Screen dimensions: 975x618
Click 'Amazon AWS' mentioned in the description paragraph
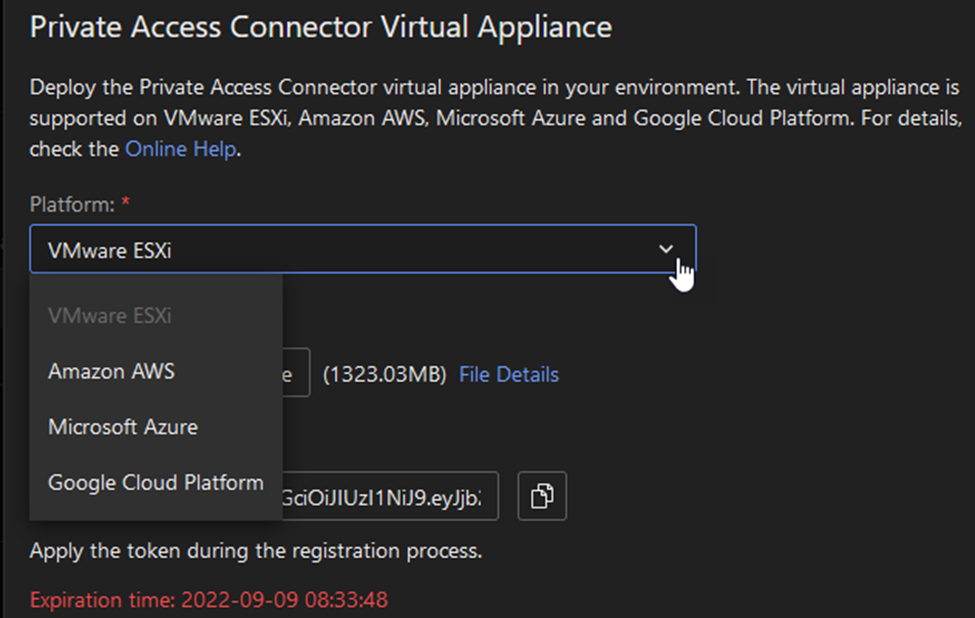tap(363, 118)
